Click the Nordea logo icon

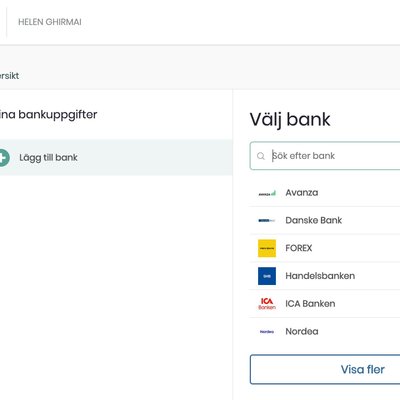267,332
